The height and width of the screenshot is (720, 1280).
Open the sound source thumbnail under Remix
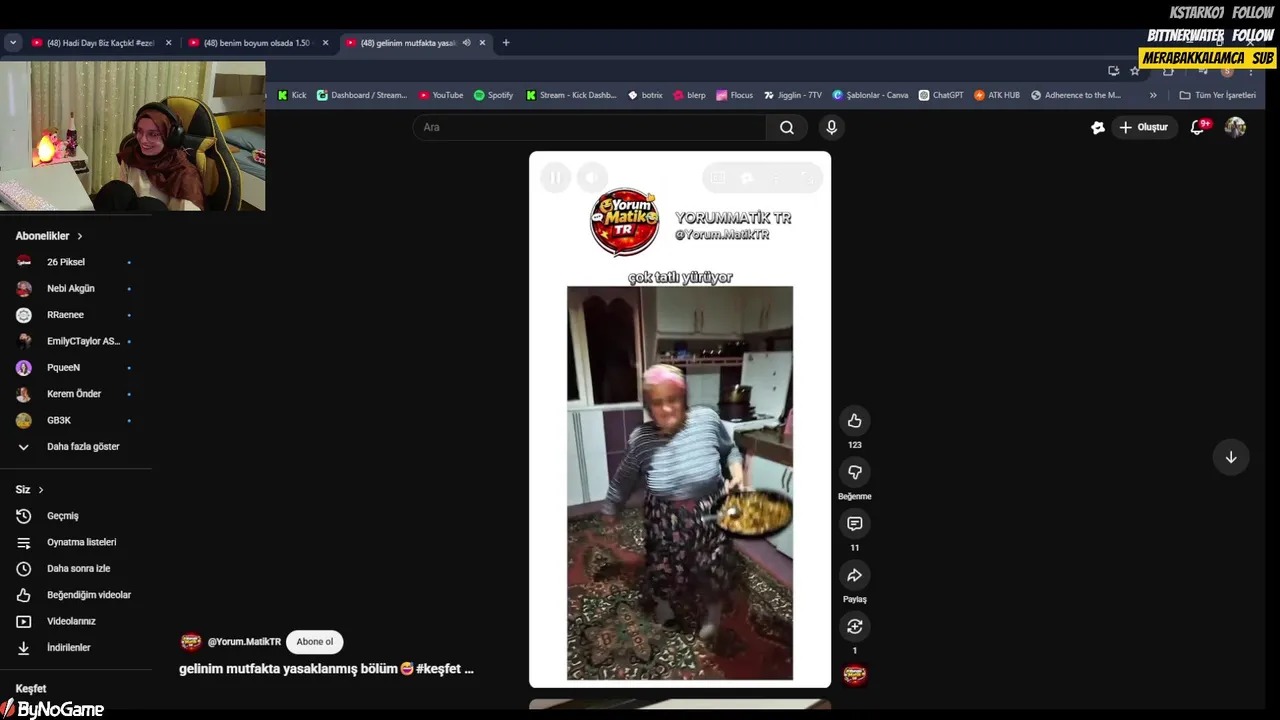[854, 675]
